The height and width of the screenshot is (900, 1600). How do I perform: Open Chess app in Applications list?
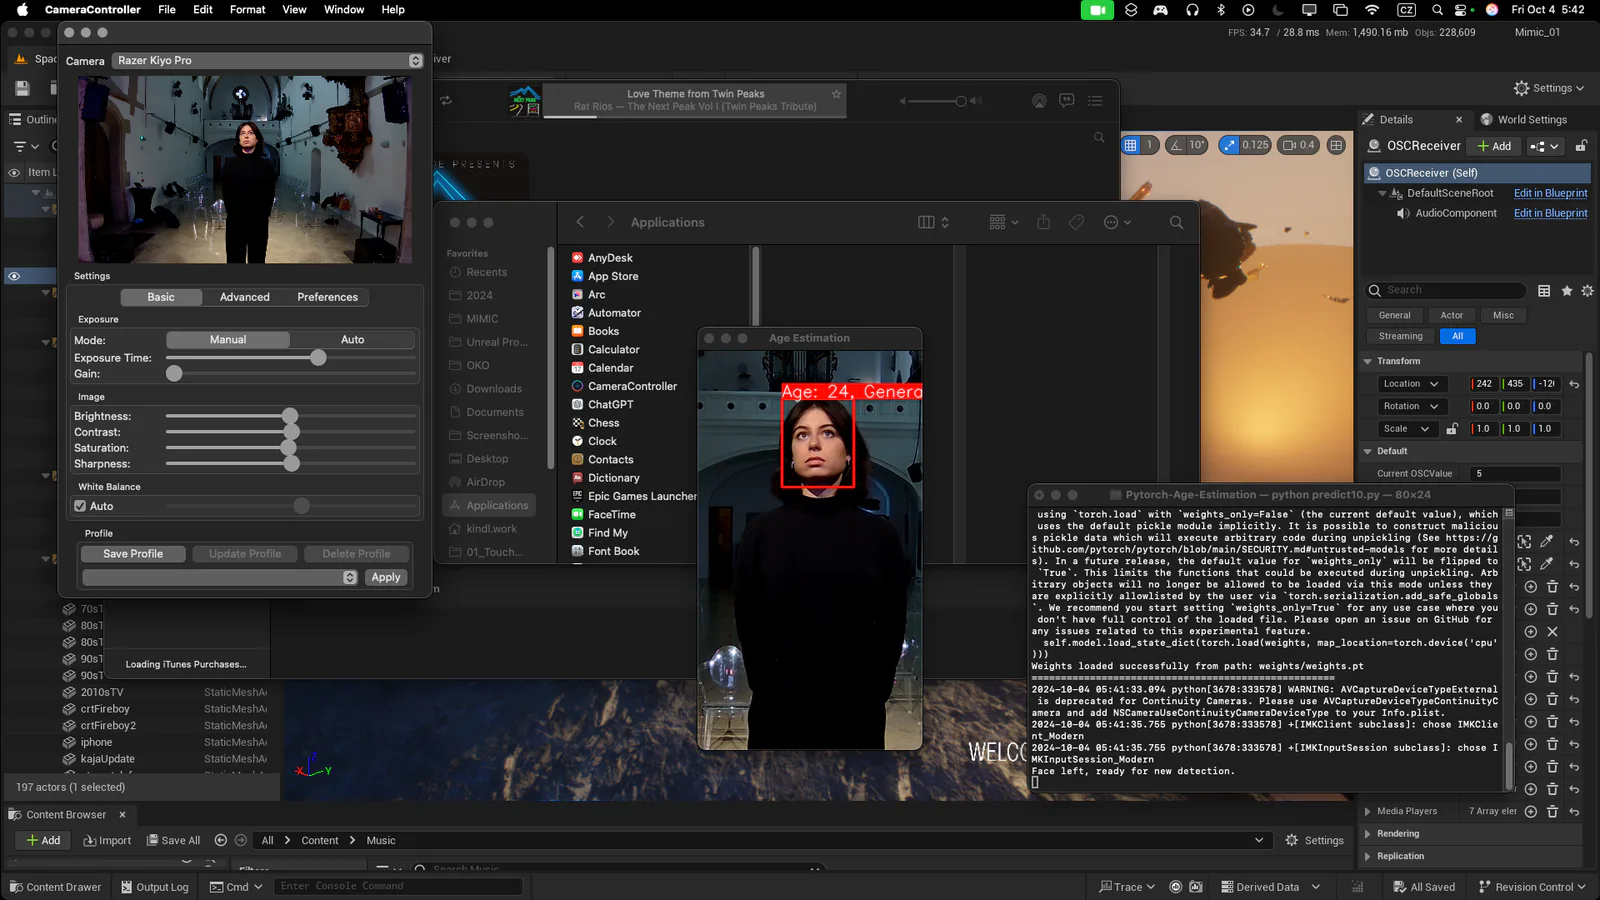pos(603,423)
